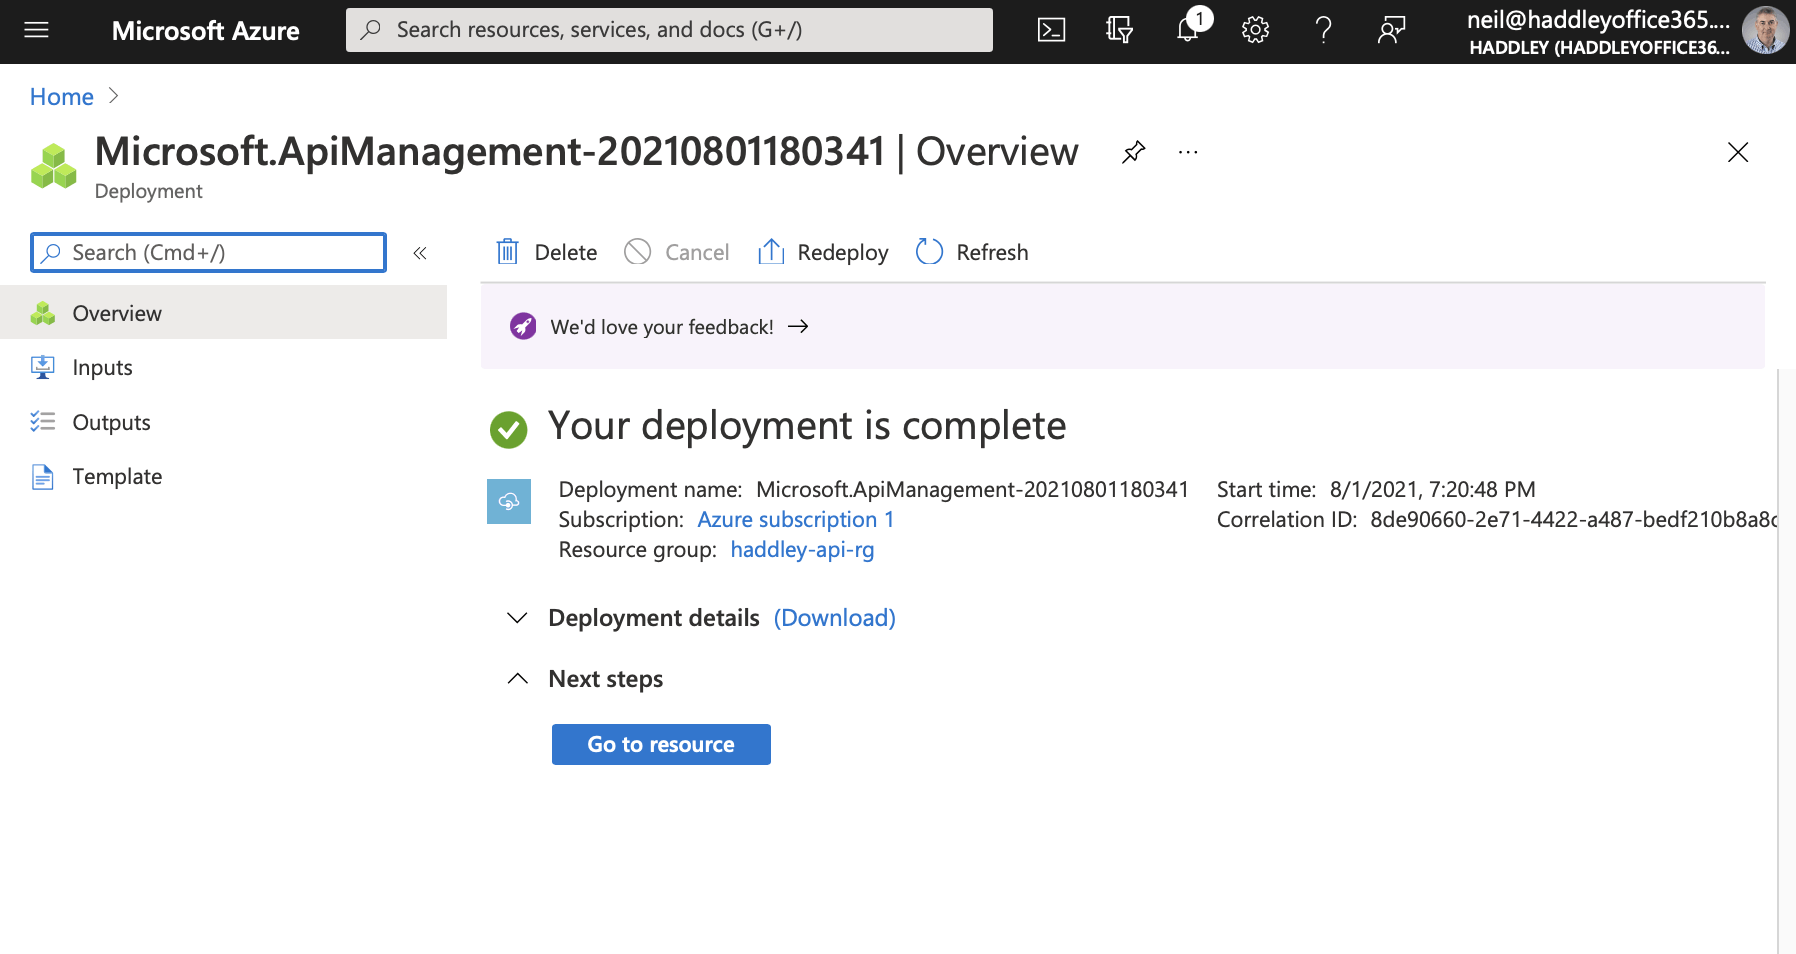Viewport: 1796px width, 954px height.
Task: Open the haddley-api-rg resource group link
Action: coord(802,550)
